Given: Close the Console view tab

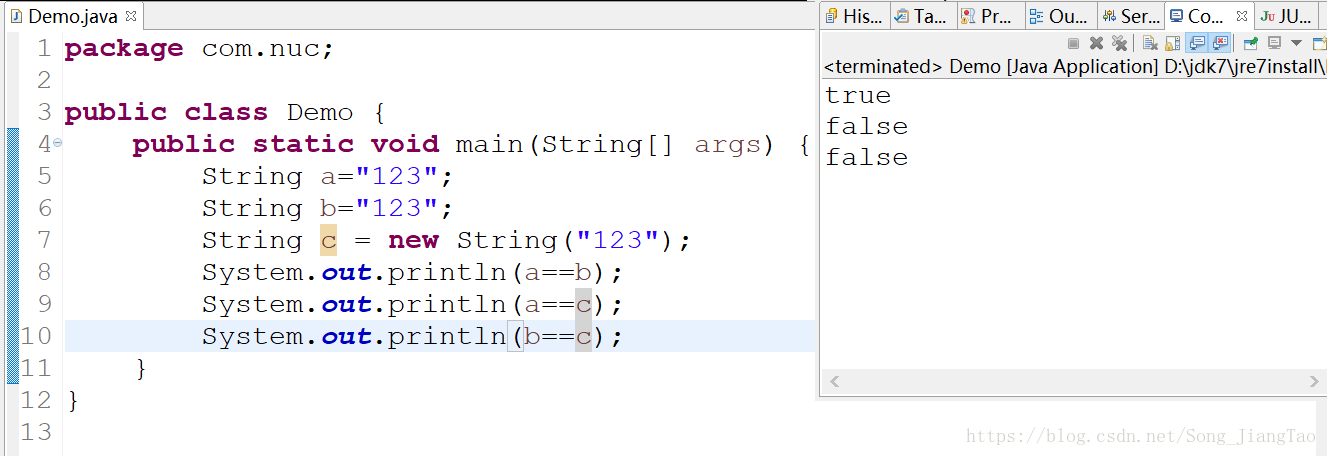Looking at the screenshot, I should (1241, 16).
